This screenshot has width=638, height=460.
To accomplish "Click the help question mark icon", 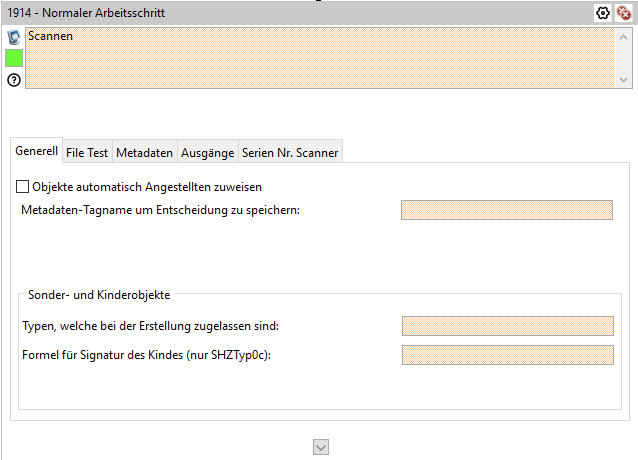I will 14,80.
